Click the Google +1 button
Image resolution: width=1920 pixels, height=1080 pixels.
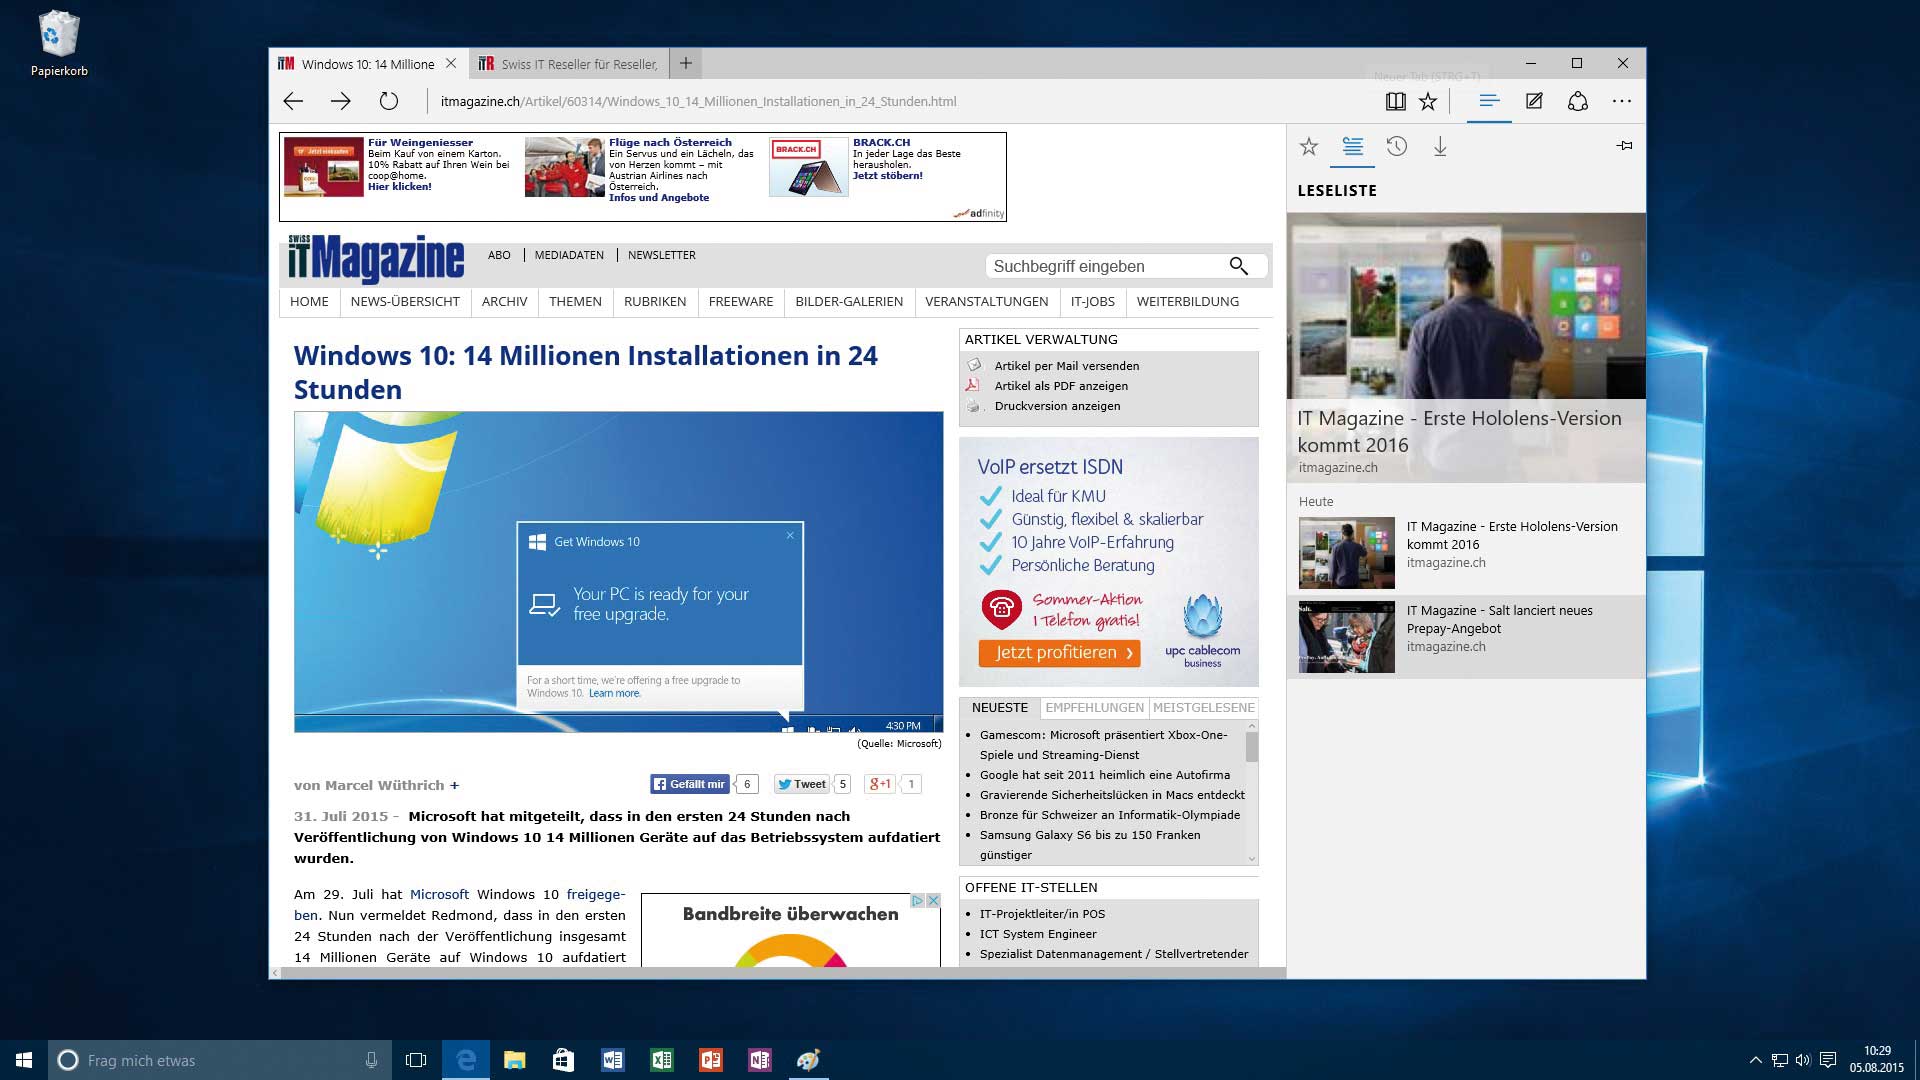pos(881,784)
